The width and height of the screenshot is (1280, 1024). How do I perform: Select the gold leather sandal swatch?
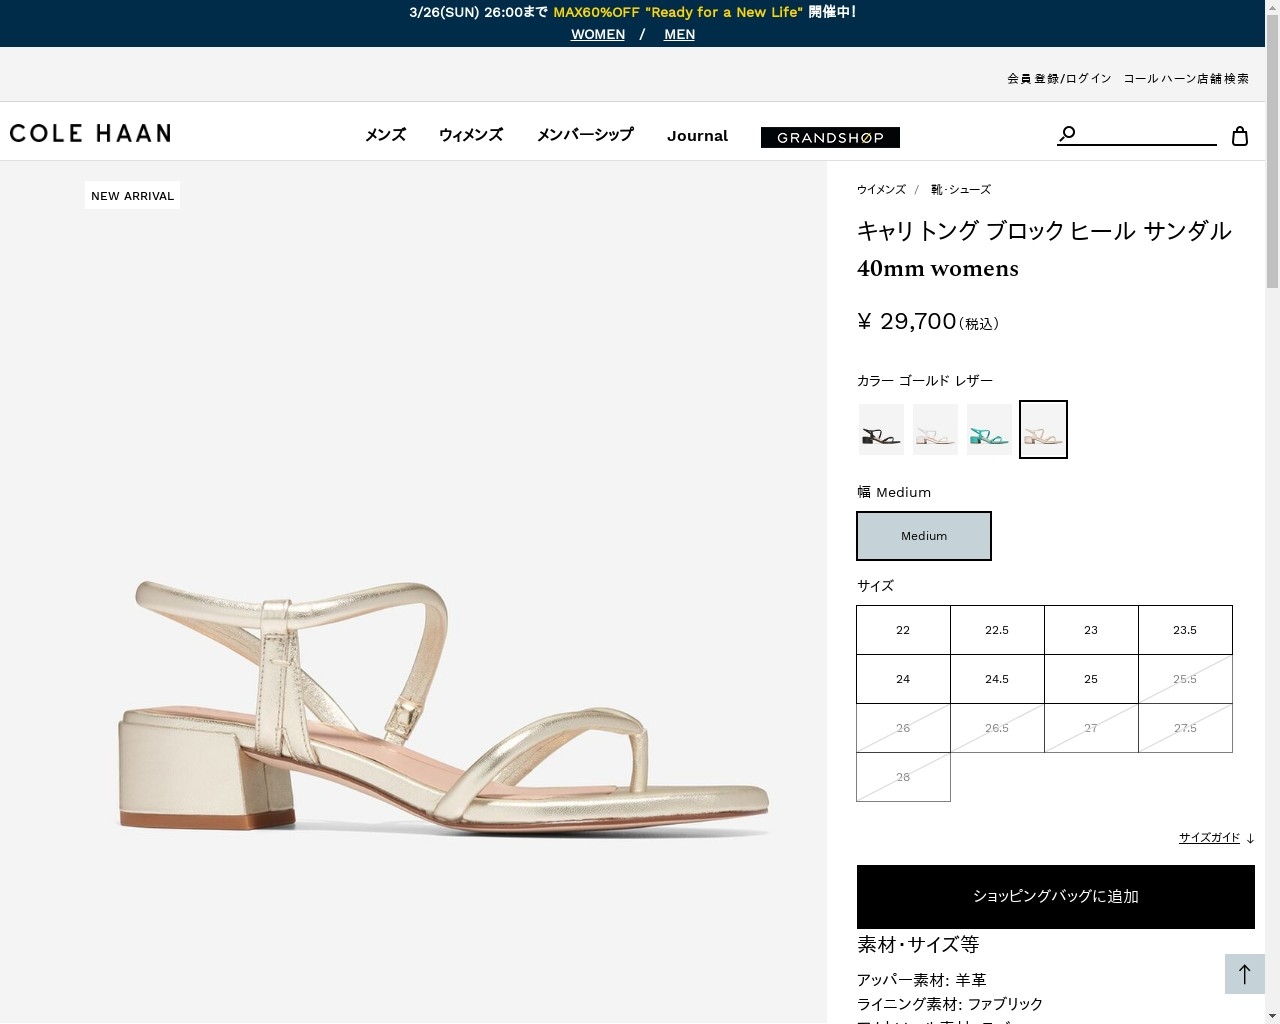[1043, 430]
